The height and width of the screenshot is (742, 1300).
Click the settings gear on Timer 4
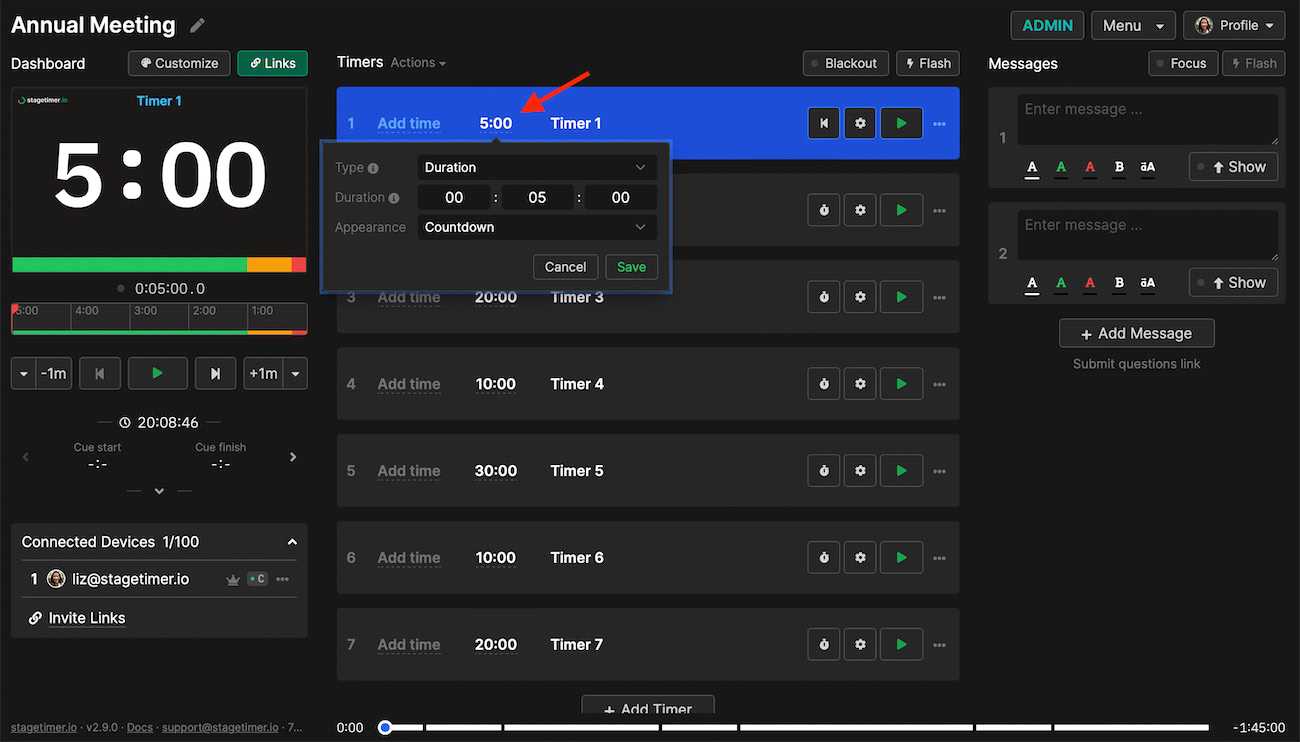860,383
